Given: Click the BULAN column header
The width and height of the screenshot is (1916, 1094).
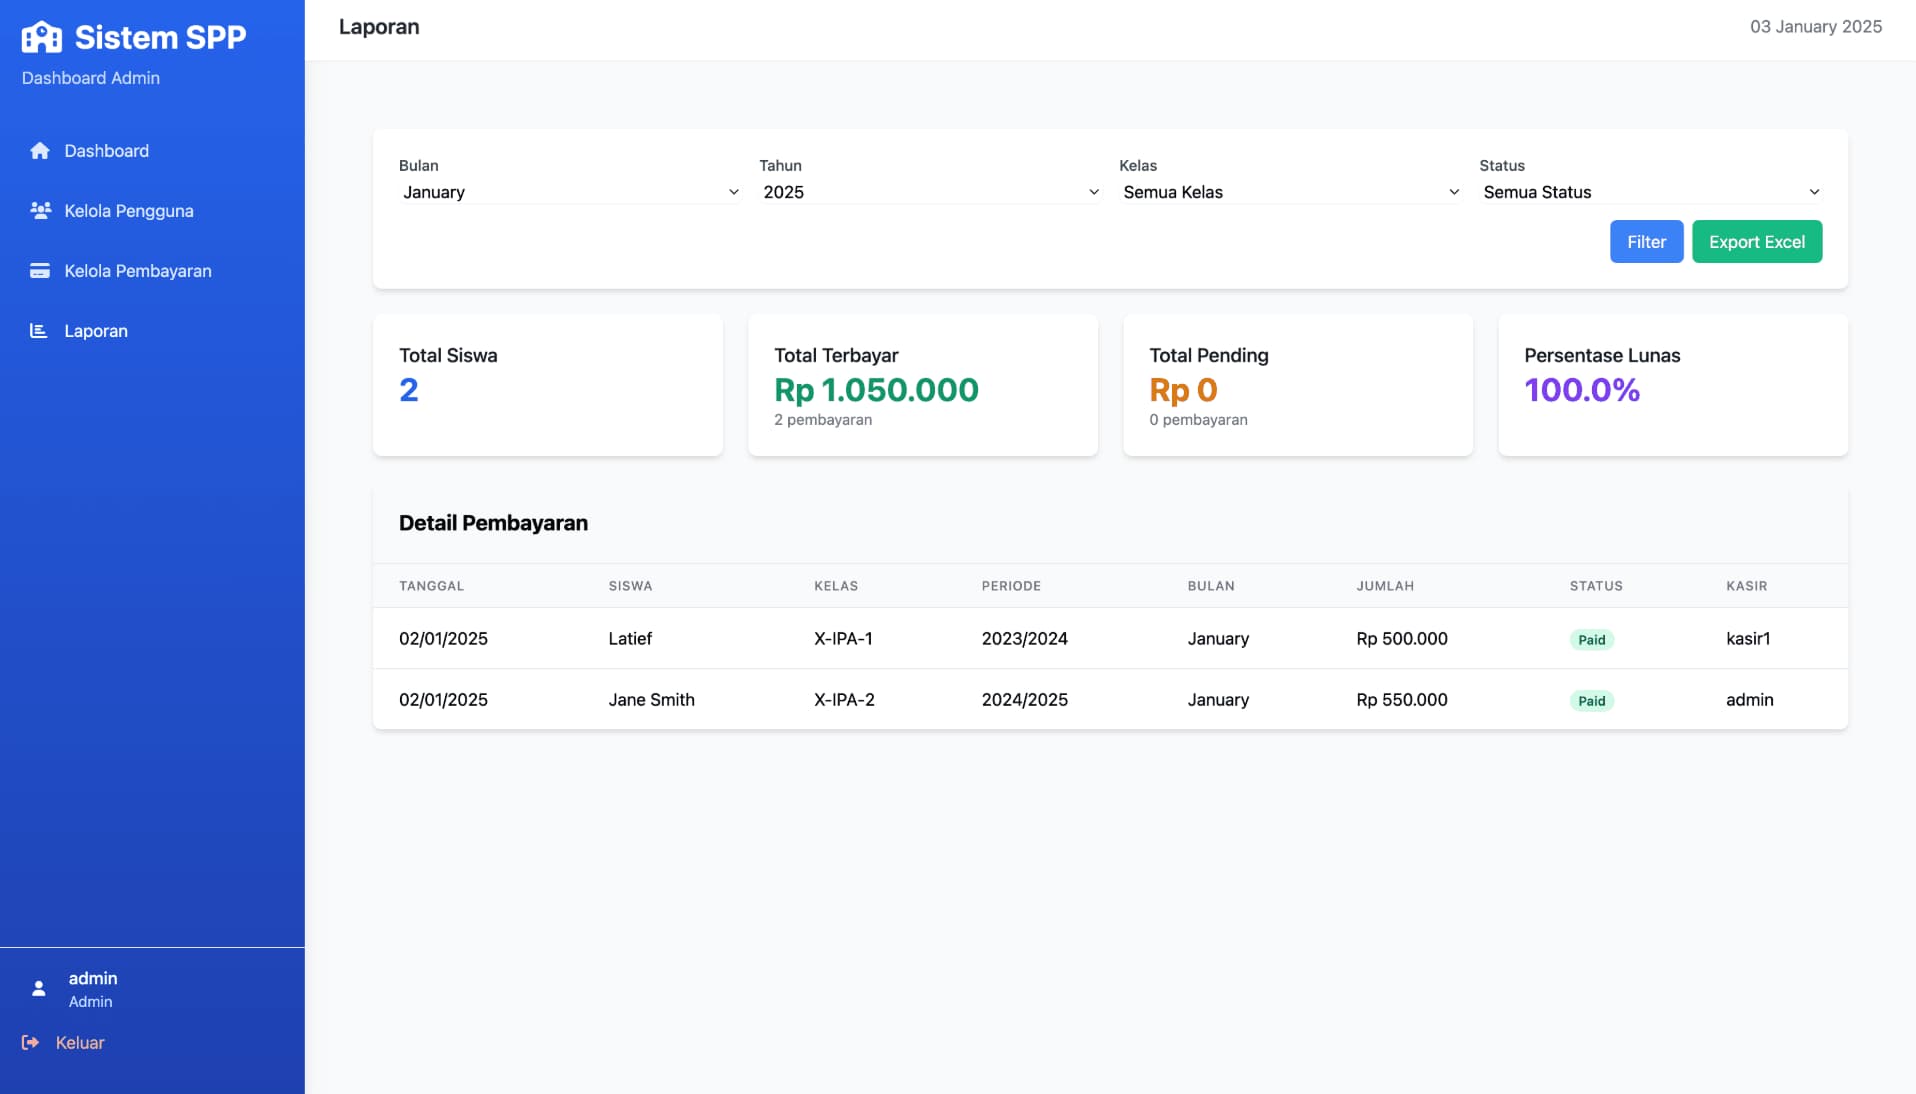Looking at the screenshot, I should click(x=1211, y=586).
